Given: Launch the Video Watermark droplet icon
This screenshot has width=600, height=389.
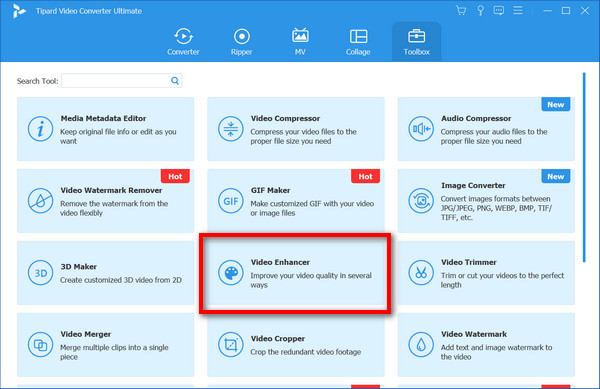Looking at the screenshot, I should coord(421,345).
